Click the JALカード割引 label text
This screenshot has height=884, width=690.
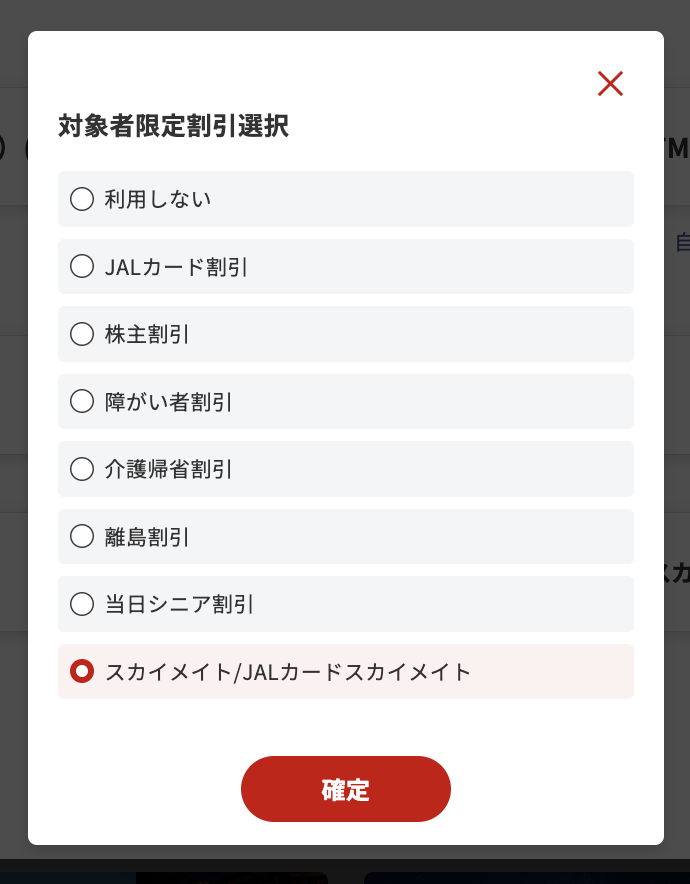[x=176, y=267]
